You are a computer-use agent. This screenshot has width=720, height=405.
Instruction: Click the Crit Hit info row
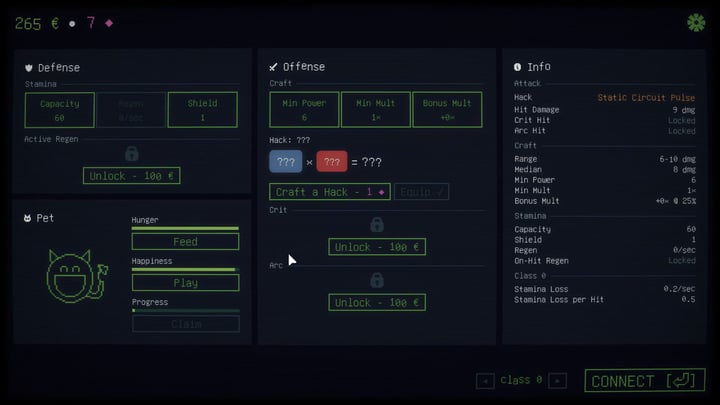point(604,120)
